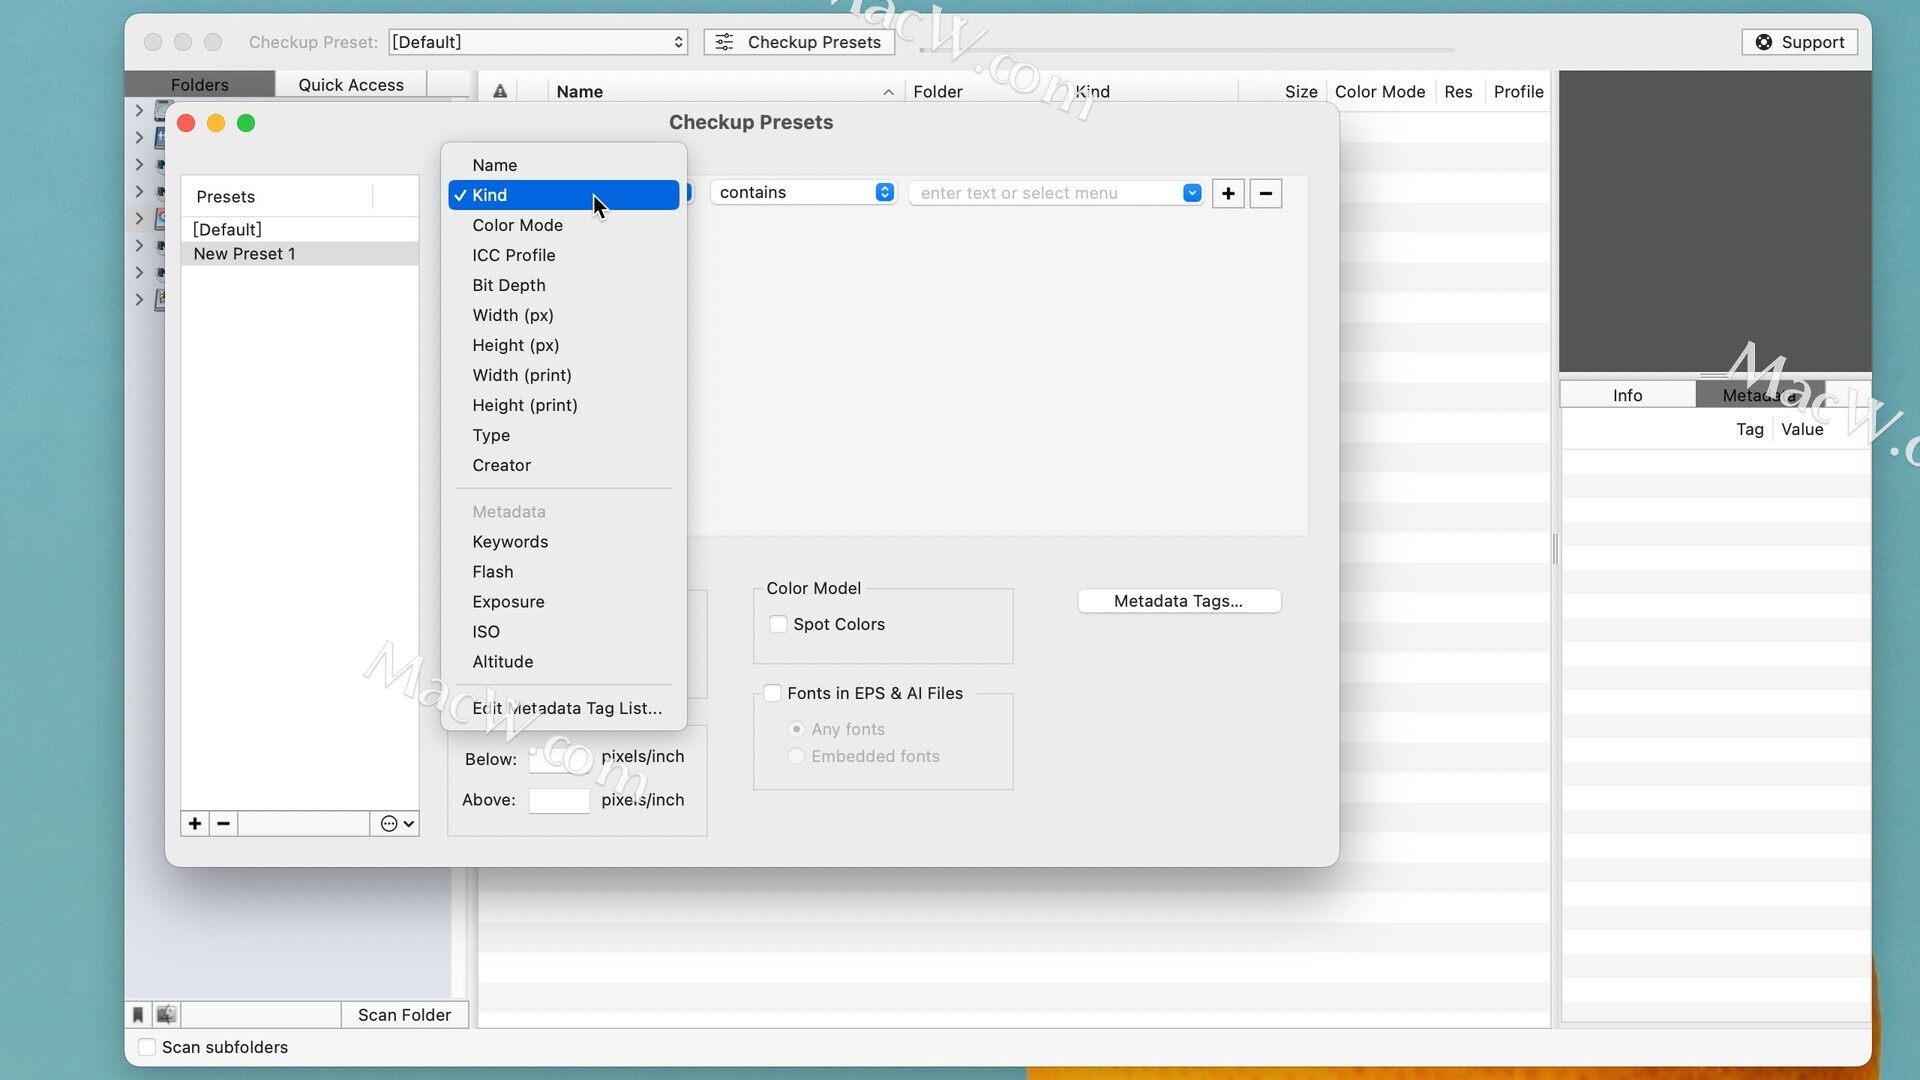Image resolution: width=1920 pixels, height=1080 pixels.
Task: Open presets action menu (ellipsis)
Action: point(396,823)
